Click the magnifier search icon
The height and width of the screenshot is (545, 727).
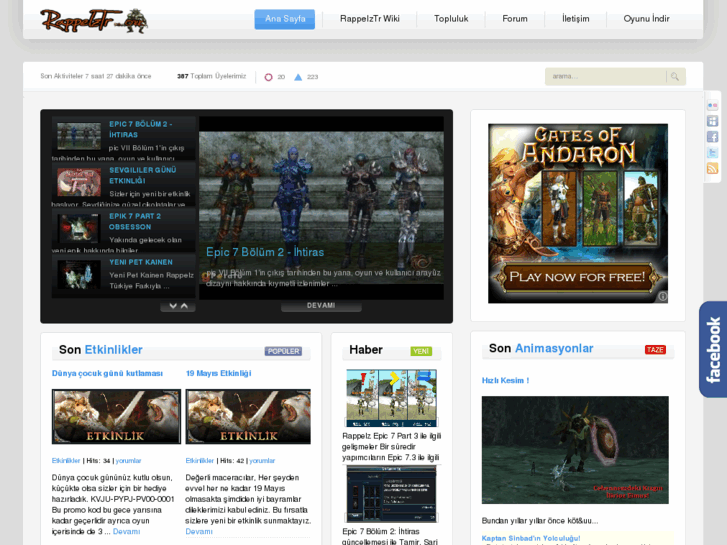[x=675, y=77]
